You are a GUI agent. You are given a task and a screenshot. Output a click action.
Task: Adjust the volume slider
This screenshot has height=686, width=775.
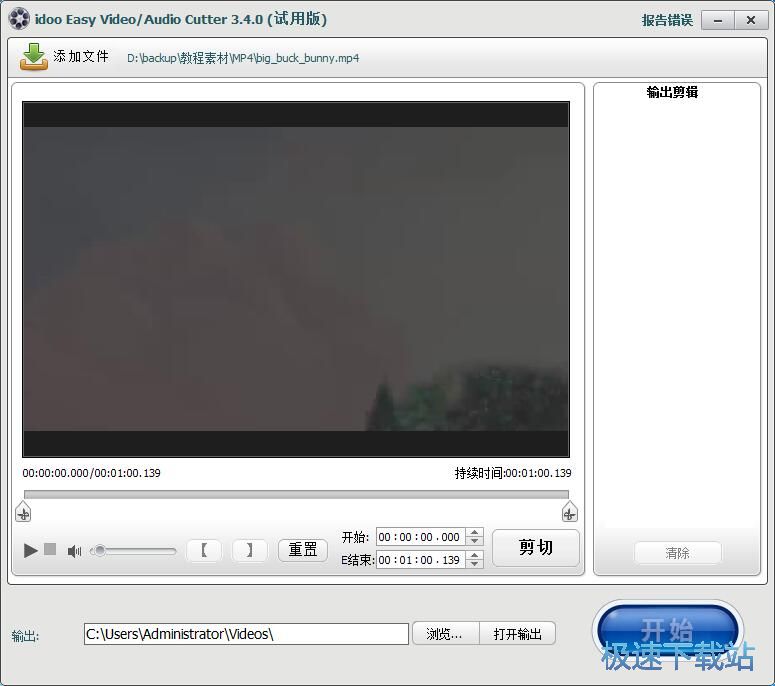coord(133,551)
